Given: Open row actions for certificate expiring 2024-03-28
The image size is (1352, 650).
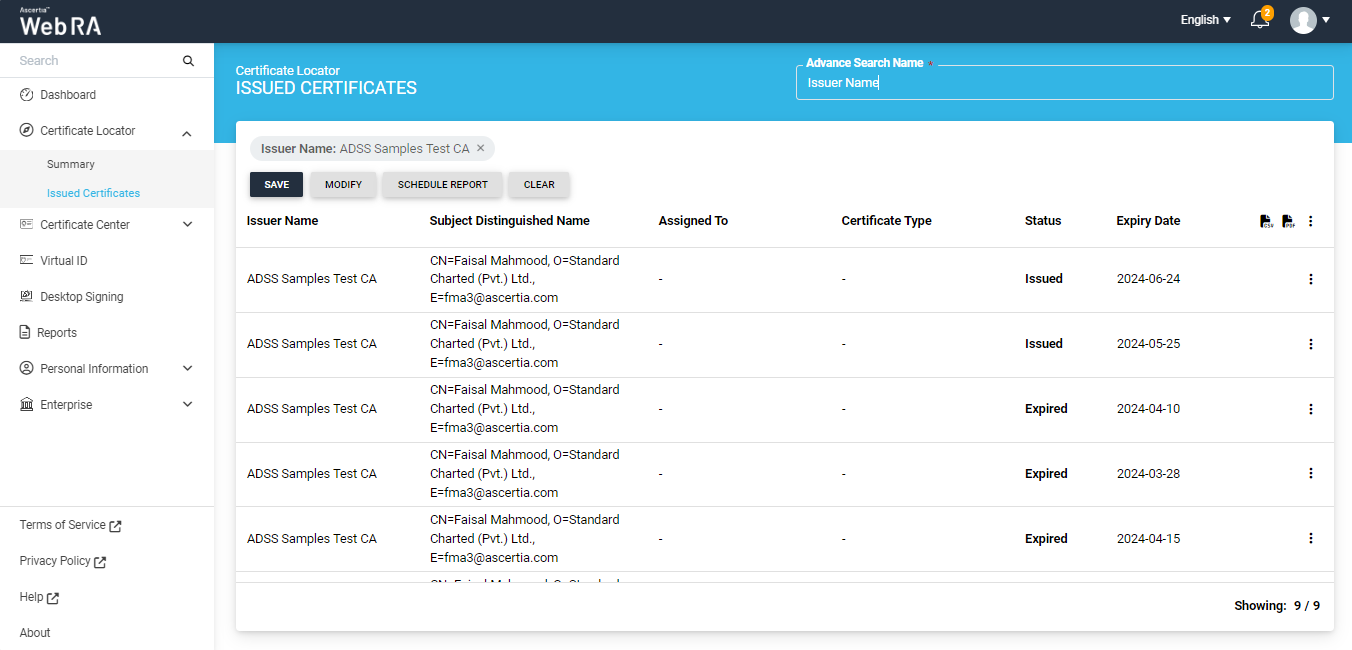Looking at the screenshot, I should 1311,473.
